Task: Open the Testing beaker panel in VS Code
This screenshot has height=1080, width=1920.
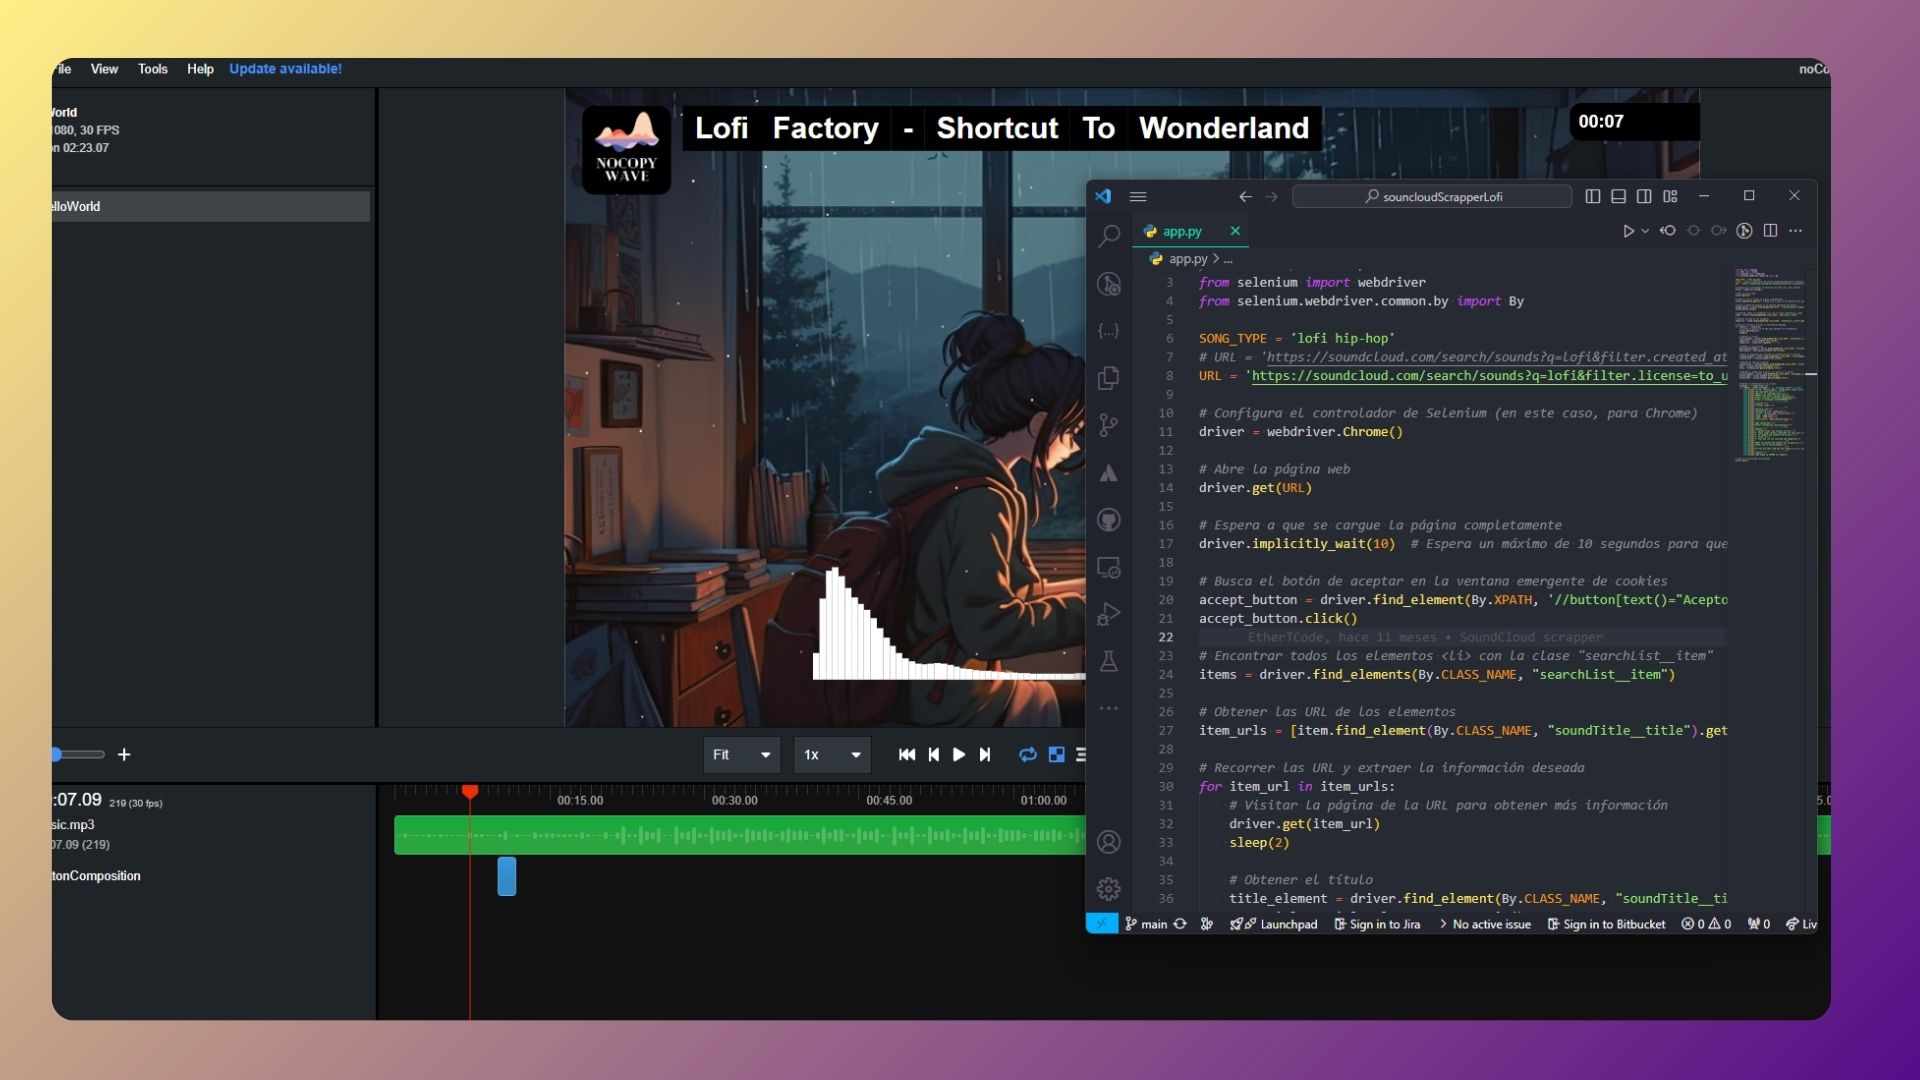Action: click(x=1109, y=662)
